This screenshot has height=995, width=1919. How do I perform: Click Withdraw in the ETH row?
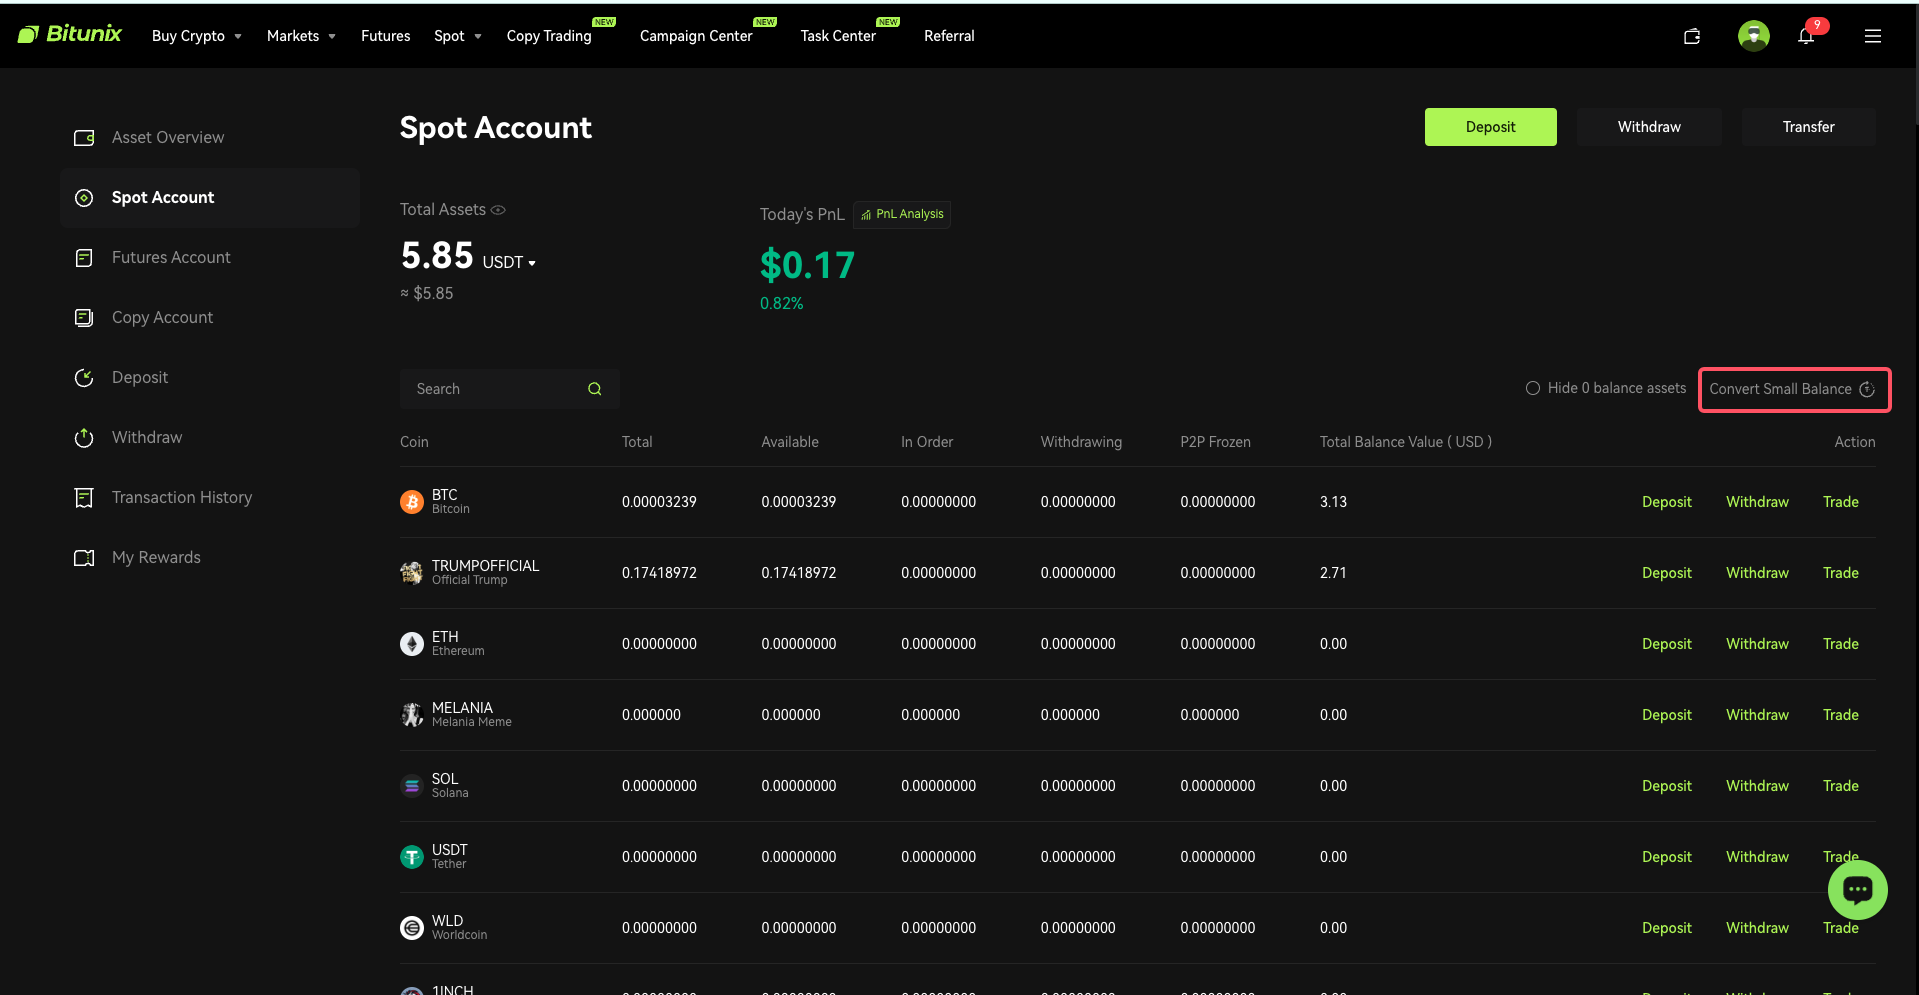tap(1757, 644)
